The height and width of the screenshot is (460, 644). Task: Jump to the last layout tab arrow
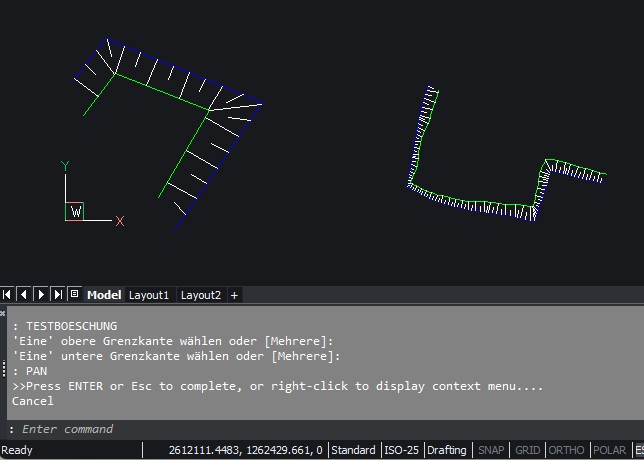(x=58, y=294)
